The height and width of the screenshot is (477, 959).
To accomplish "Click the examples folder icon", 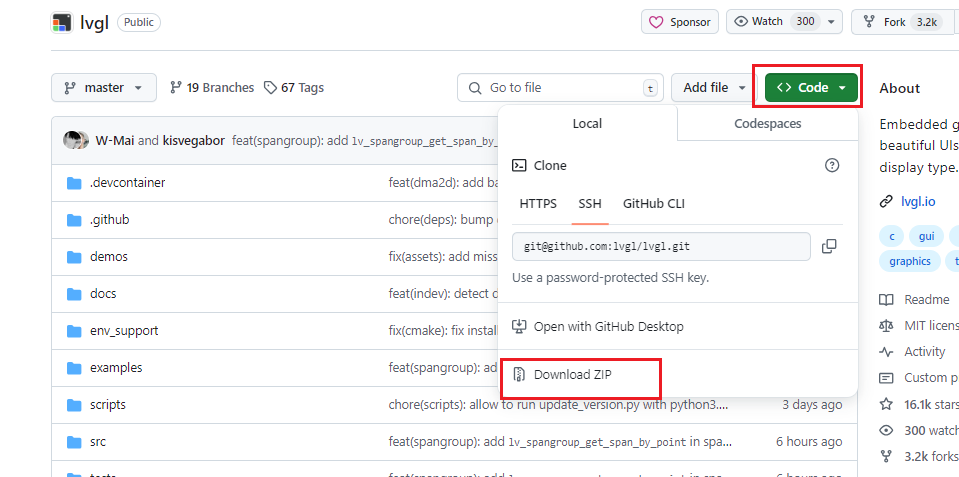I will (74, 368).
